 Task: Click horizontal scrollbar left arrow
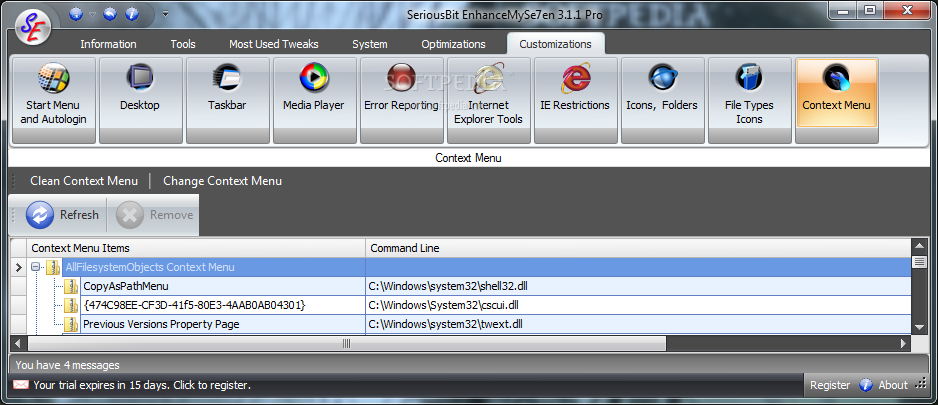(x=18, y=343)
